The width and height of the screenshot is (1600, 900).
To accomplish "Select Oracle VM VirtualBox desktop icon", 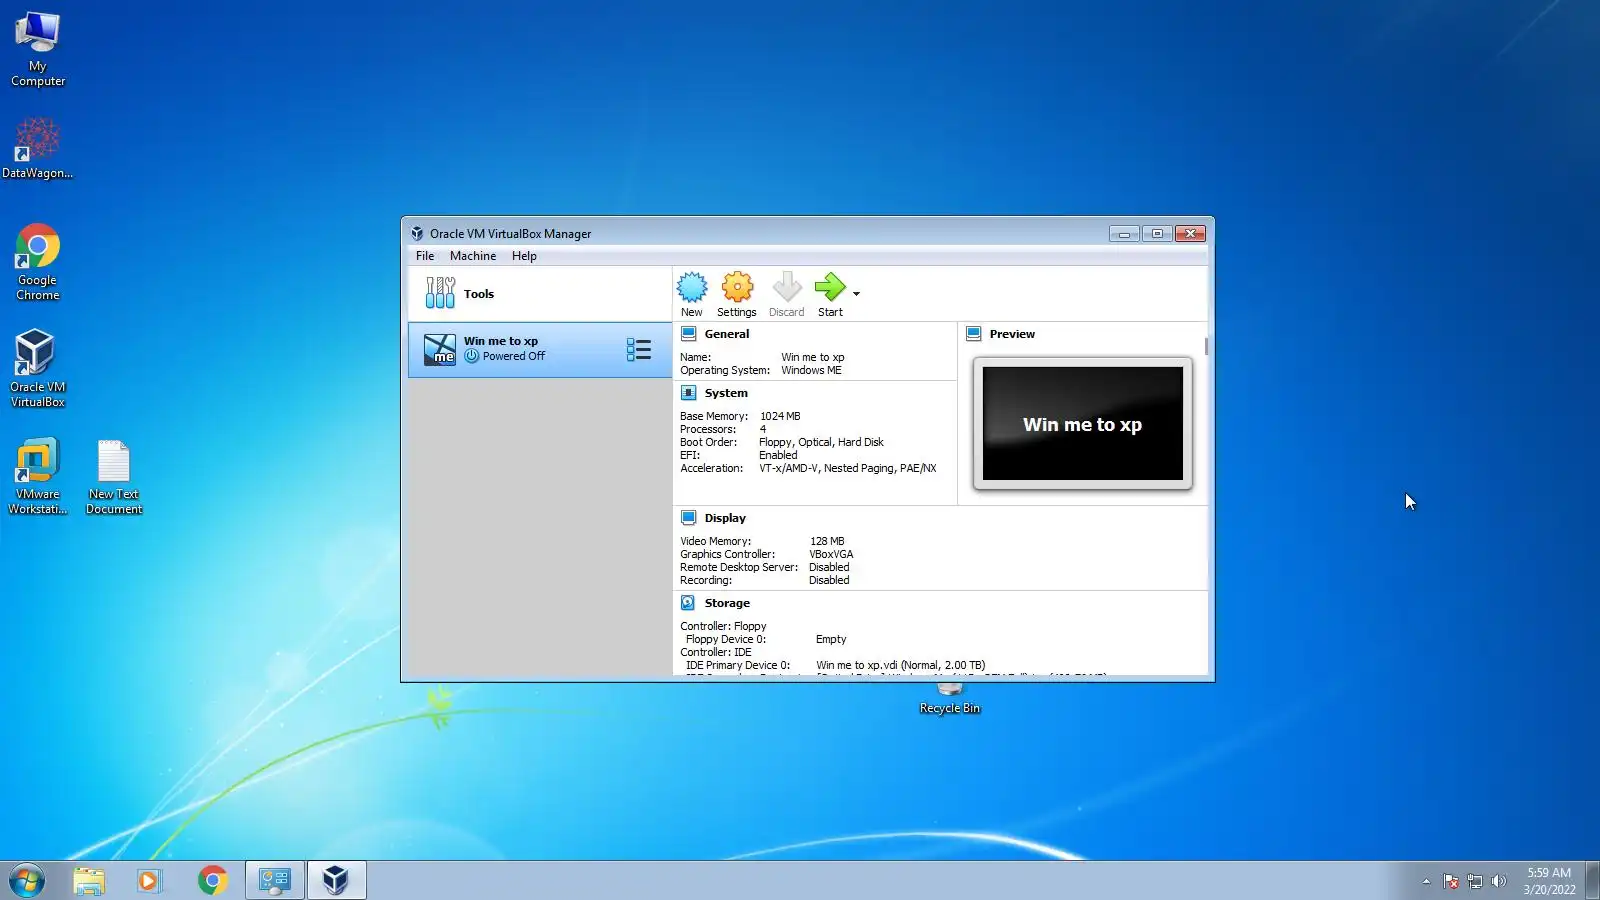I will click(37, 369).
